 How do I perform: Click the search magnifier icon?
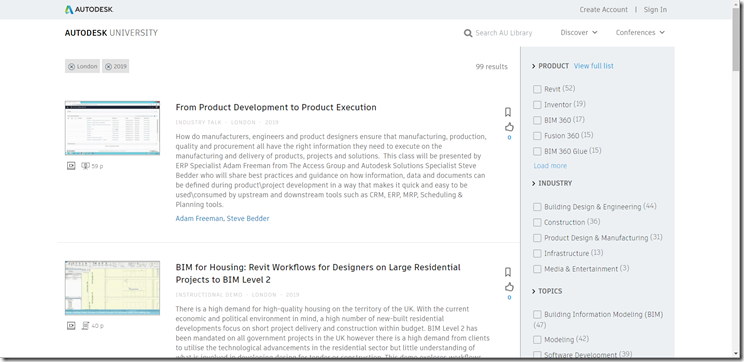(x=468, y=33)
